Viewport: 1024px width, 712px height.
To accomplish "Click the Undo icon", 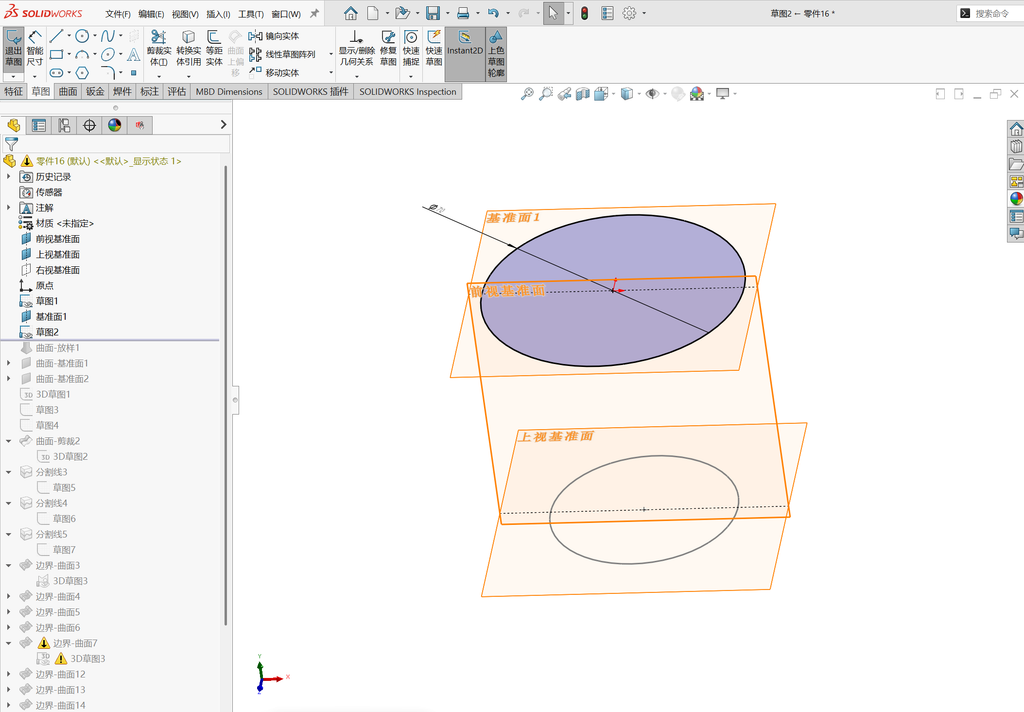I will coord(493,13).
